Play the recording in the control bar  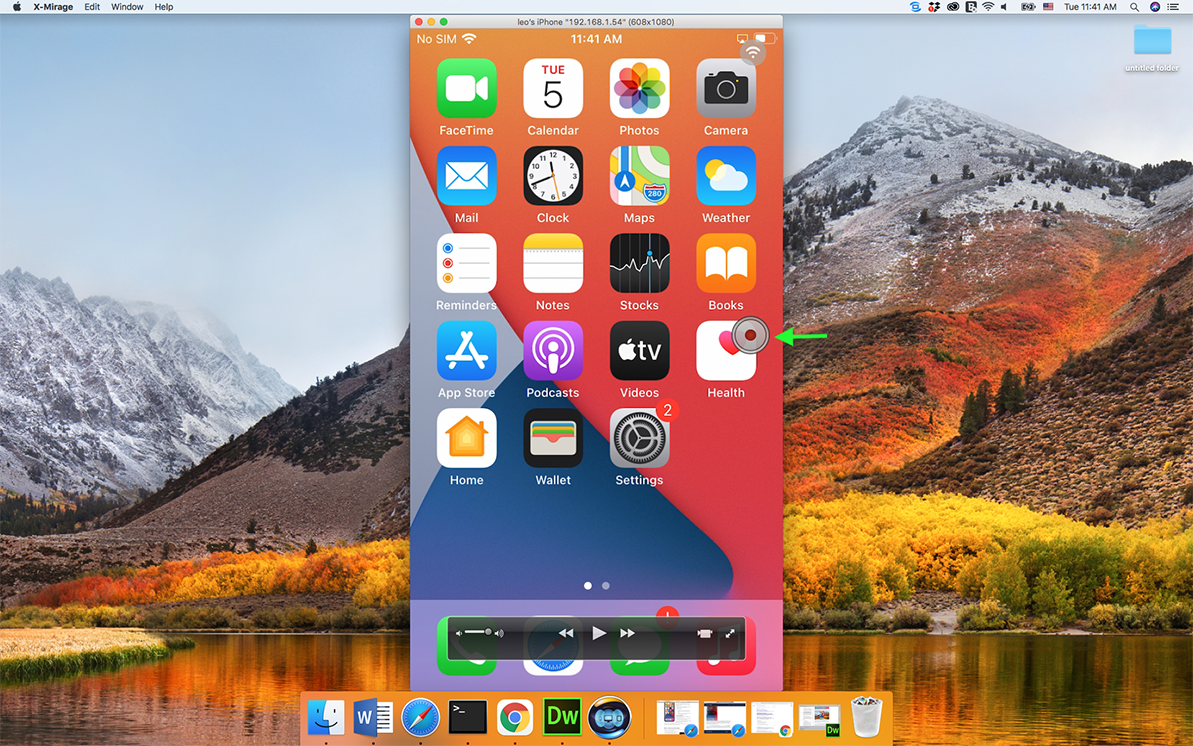pyautogui.click(x=599, y=633)
